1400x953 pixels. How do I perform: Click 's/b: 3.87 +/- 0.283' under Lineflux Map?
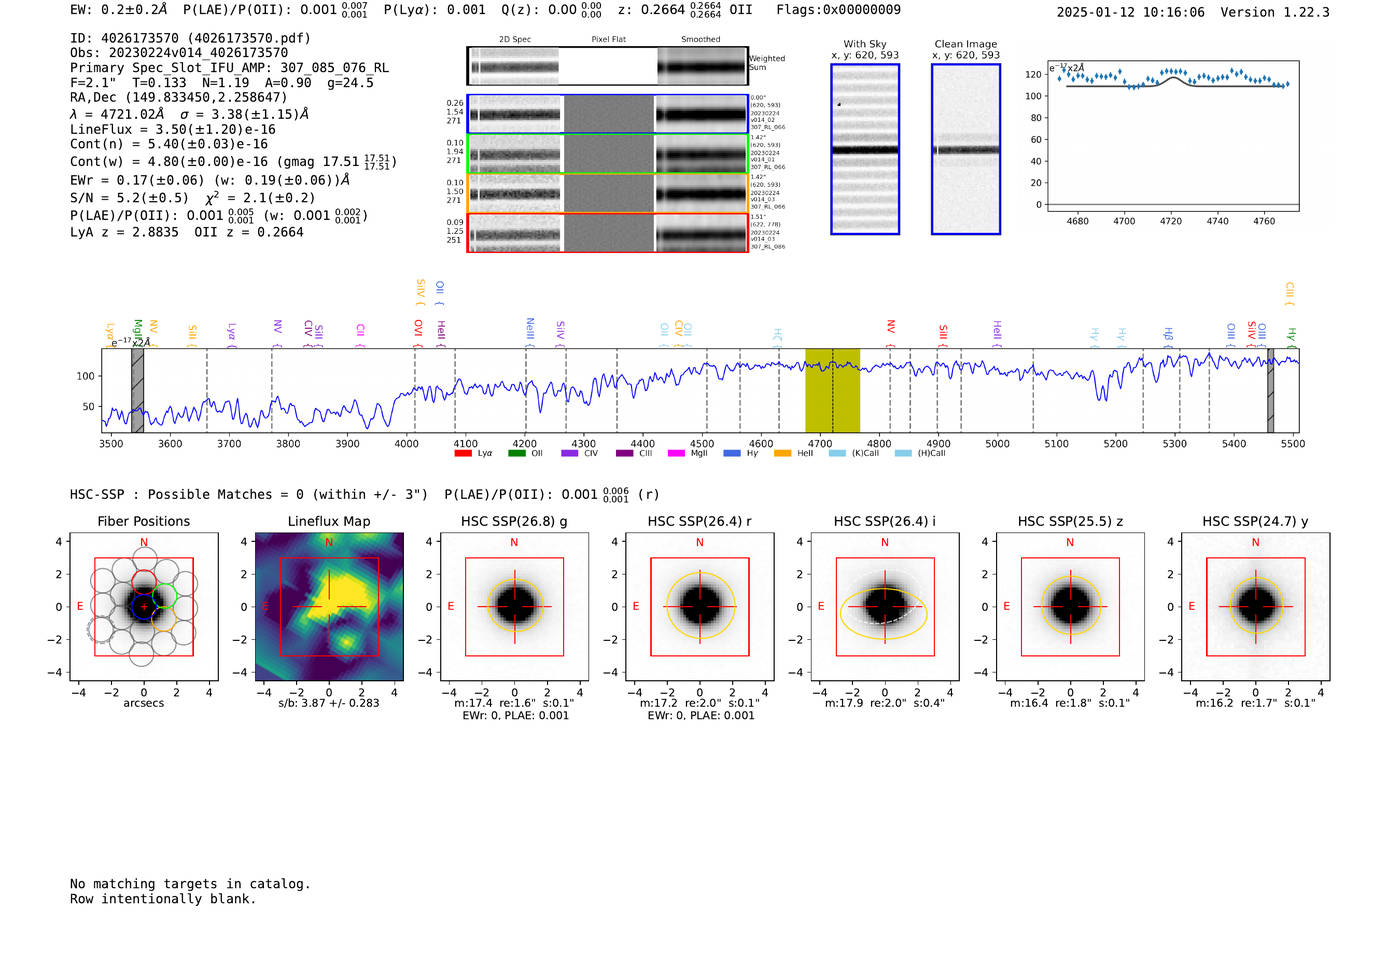point(329,703)
